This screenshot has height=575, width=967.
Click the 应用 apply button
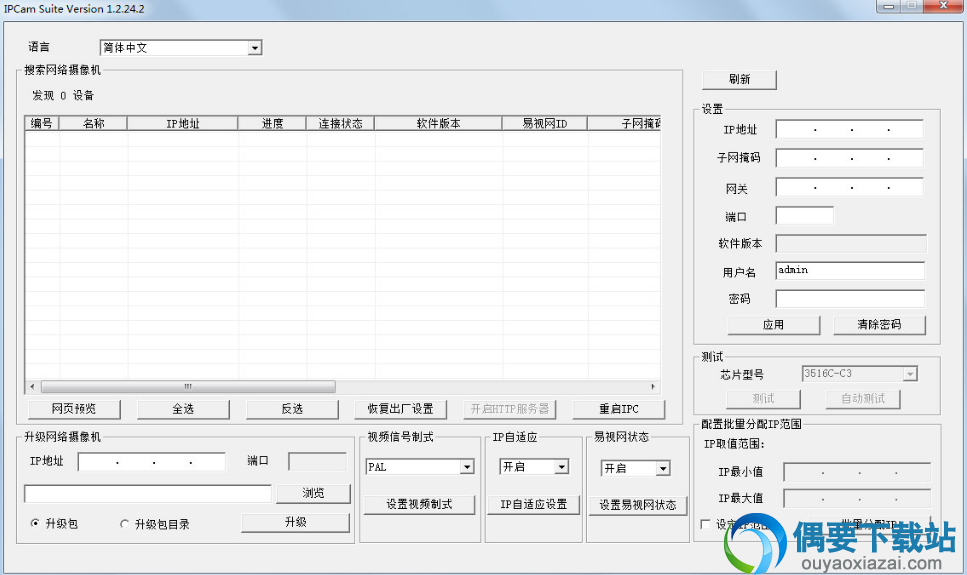773,325
